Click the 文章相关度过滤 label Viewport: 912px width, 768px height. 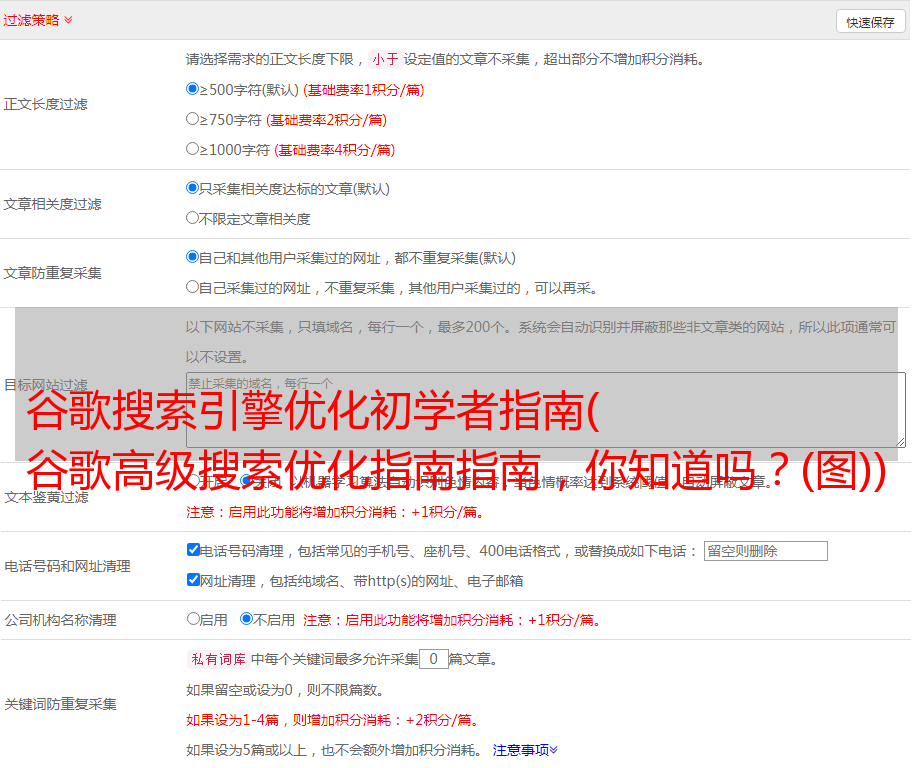tap(52, 204)
